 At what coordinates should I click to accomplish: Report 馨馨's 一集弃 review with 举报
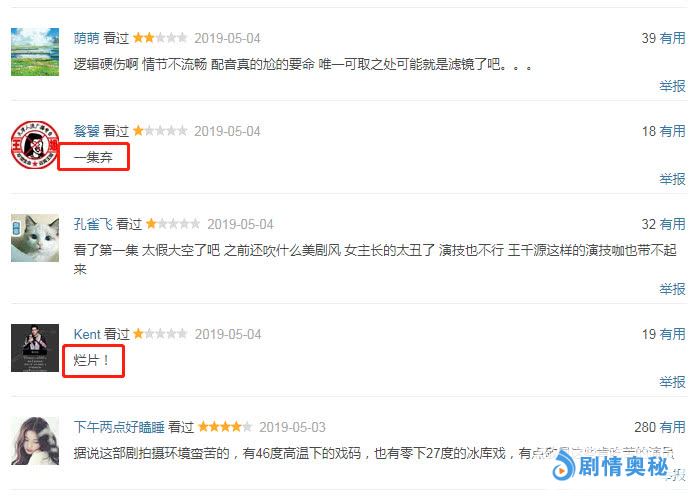point(672,179)
